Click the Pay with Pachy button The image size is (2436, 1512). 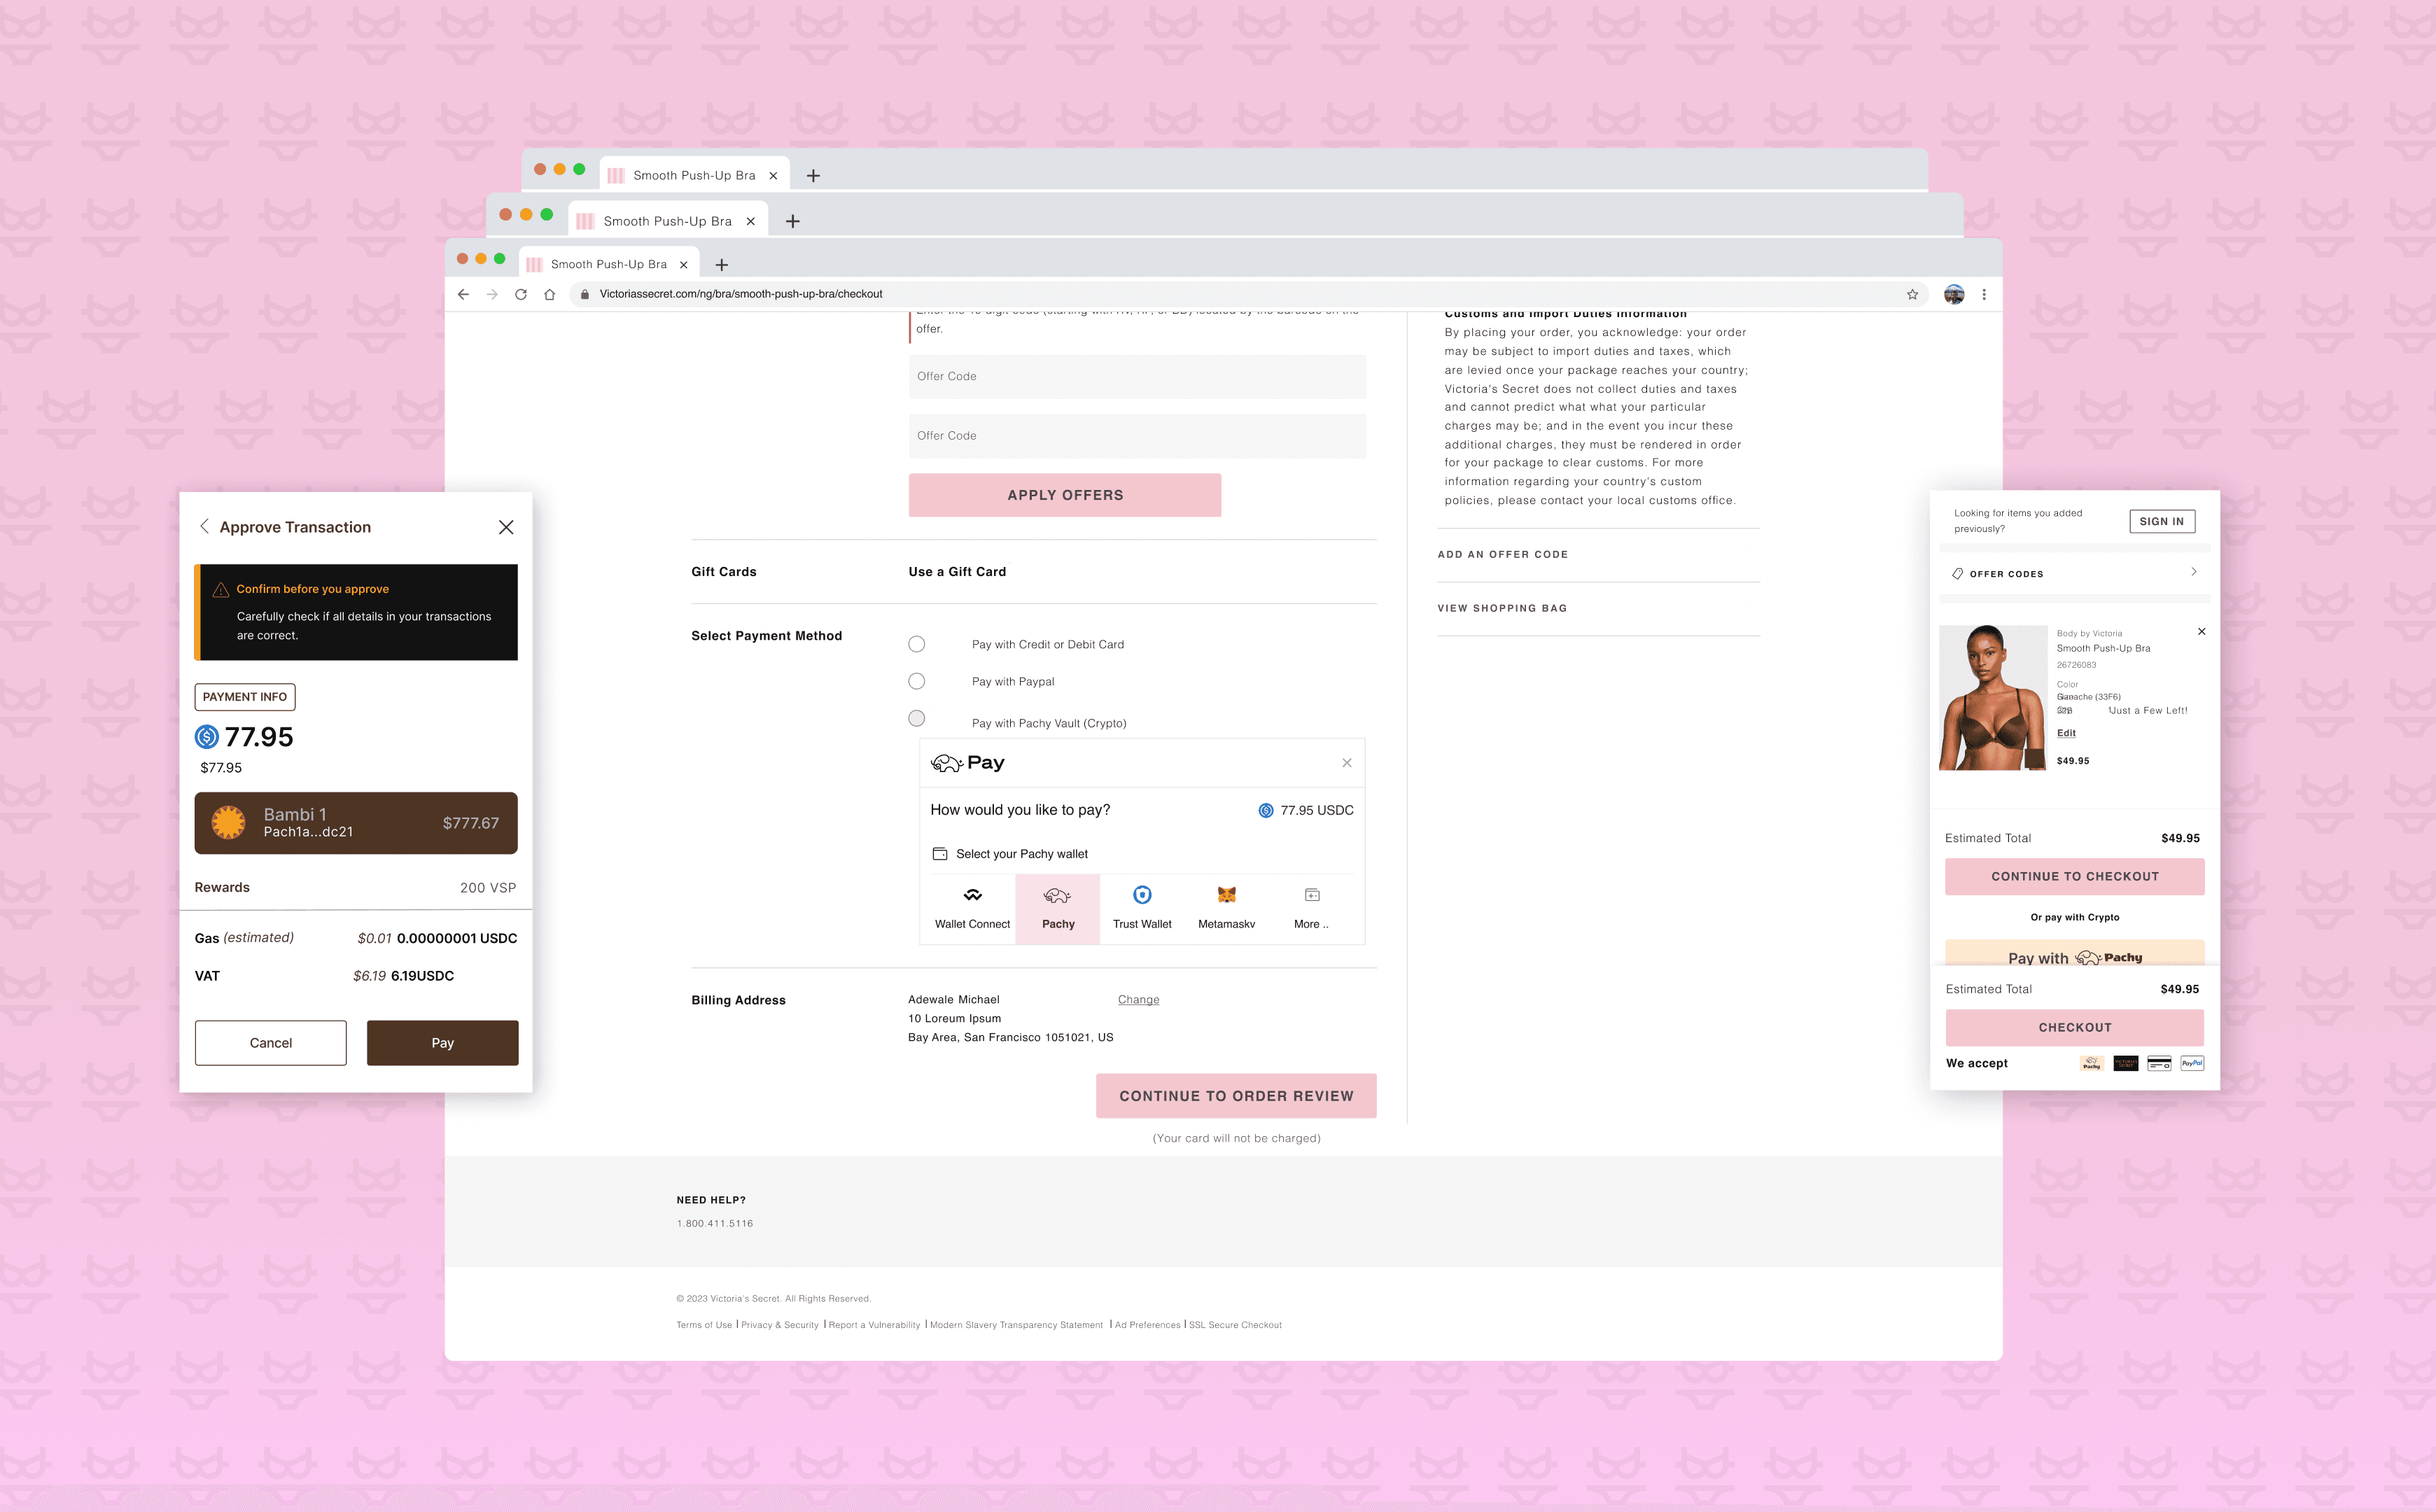click(2075, 953)
